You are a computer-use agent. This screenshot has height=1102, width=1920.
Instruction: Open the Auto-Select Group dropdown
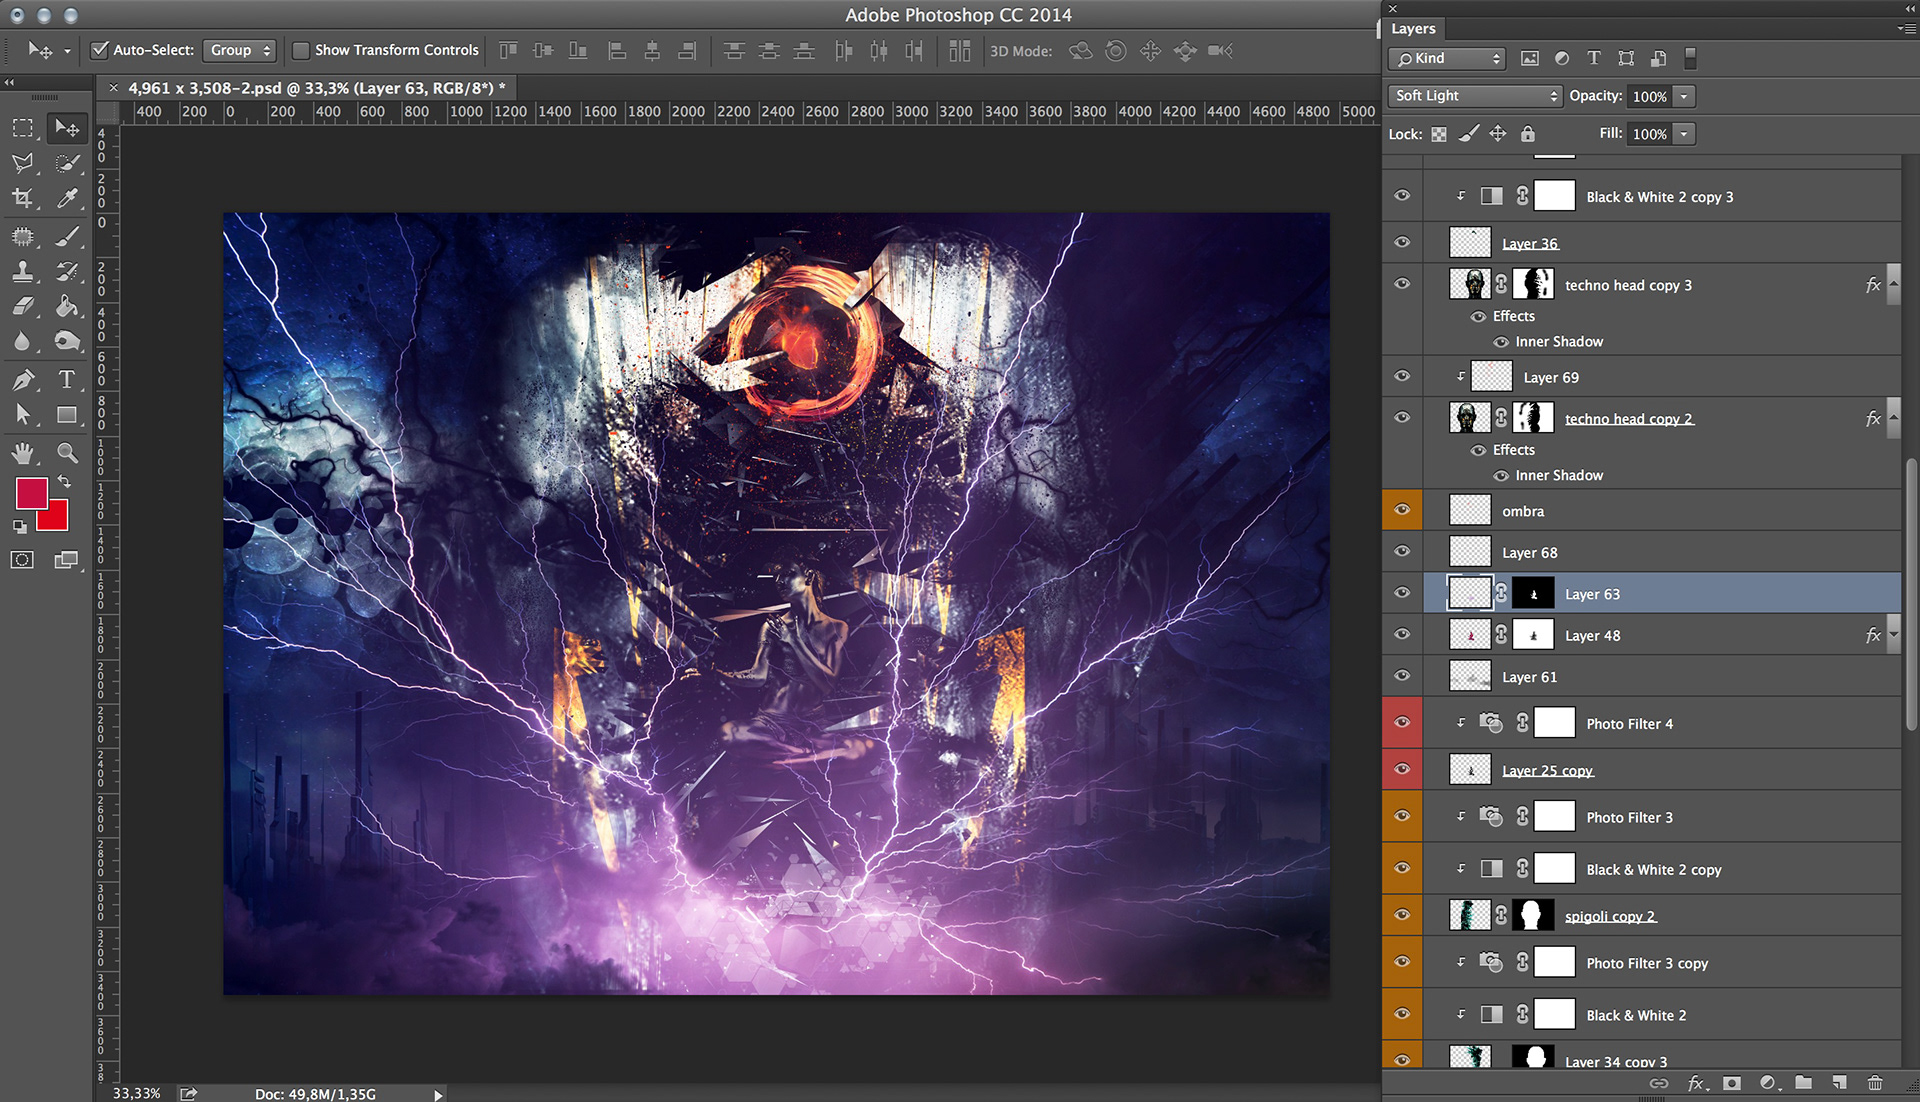[x=240, y=50]
